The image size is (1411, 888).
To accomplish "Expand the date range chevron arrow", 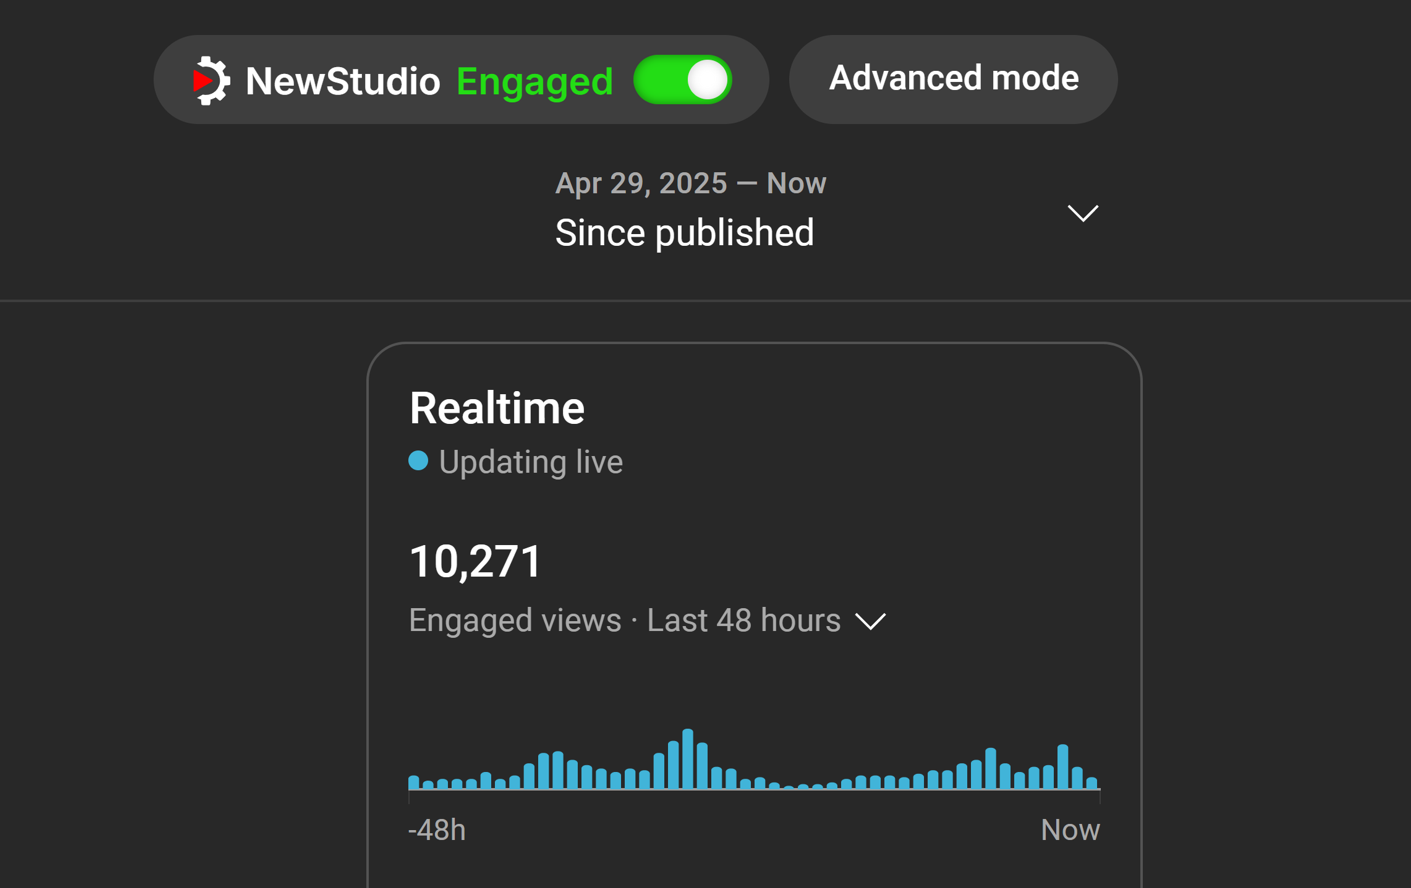I will coord(1082,213).
